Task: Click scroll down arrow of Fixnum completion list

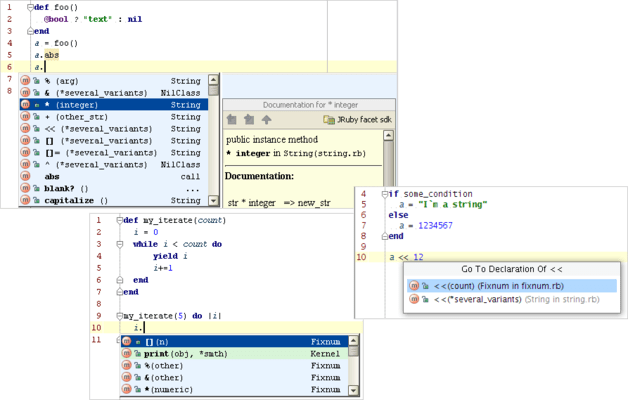Action: [353, 390]
